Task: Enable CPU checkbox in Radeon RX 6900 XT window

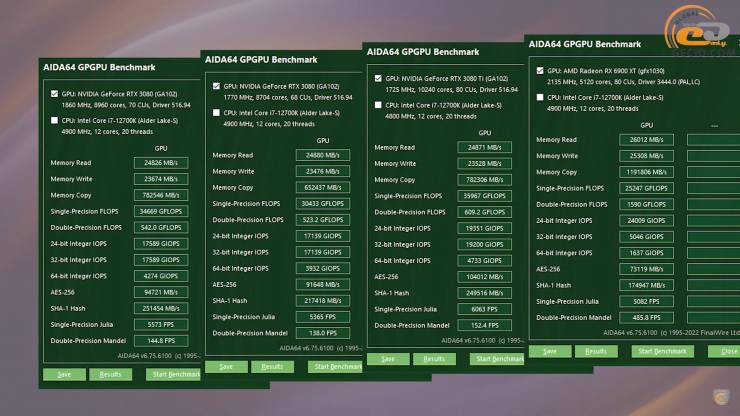Action: coord(540,97)
